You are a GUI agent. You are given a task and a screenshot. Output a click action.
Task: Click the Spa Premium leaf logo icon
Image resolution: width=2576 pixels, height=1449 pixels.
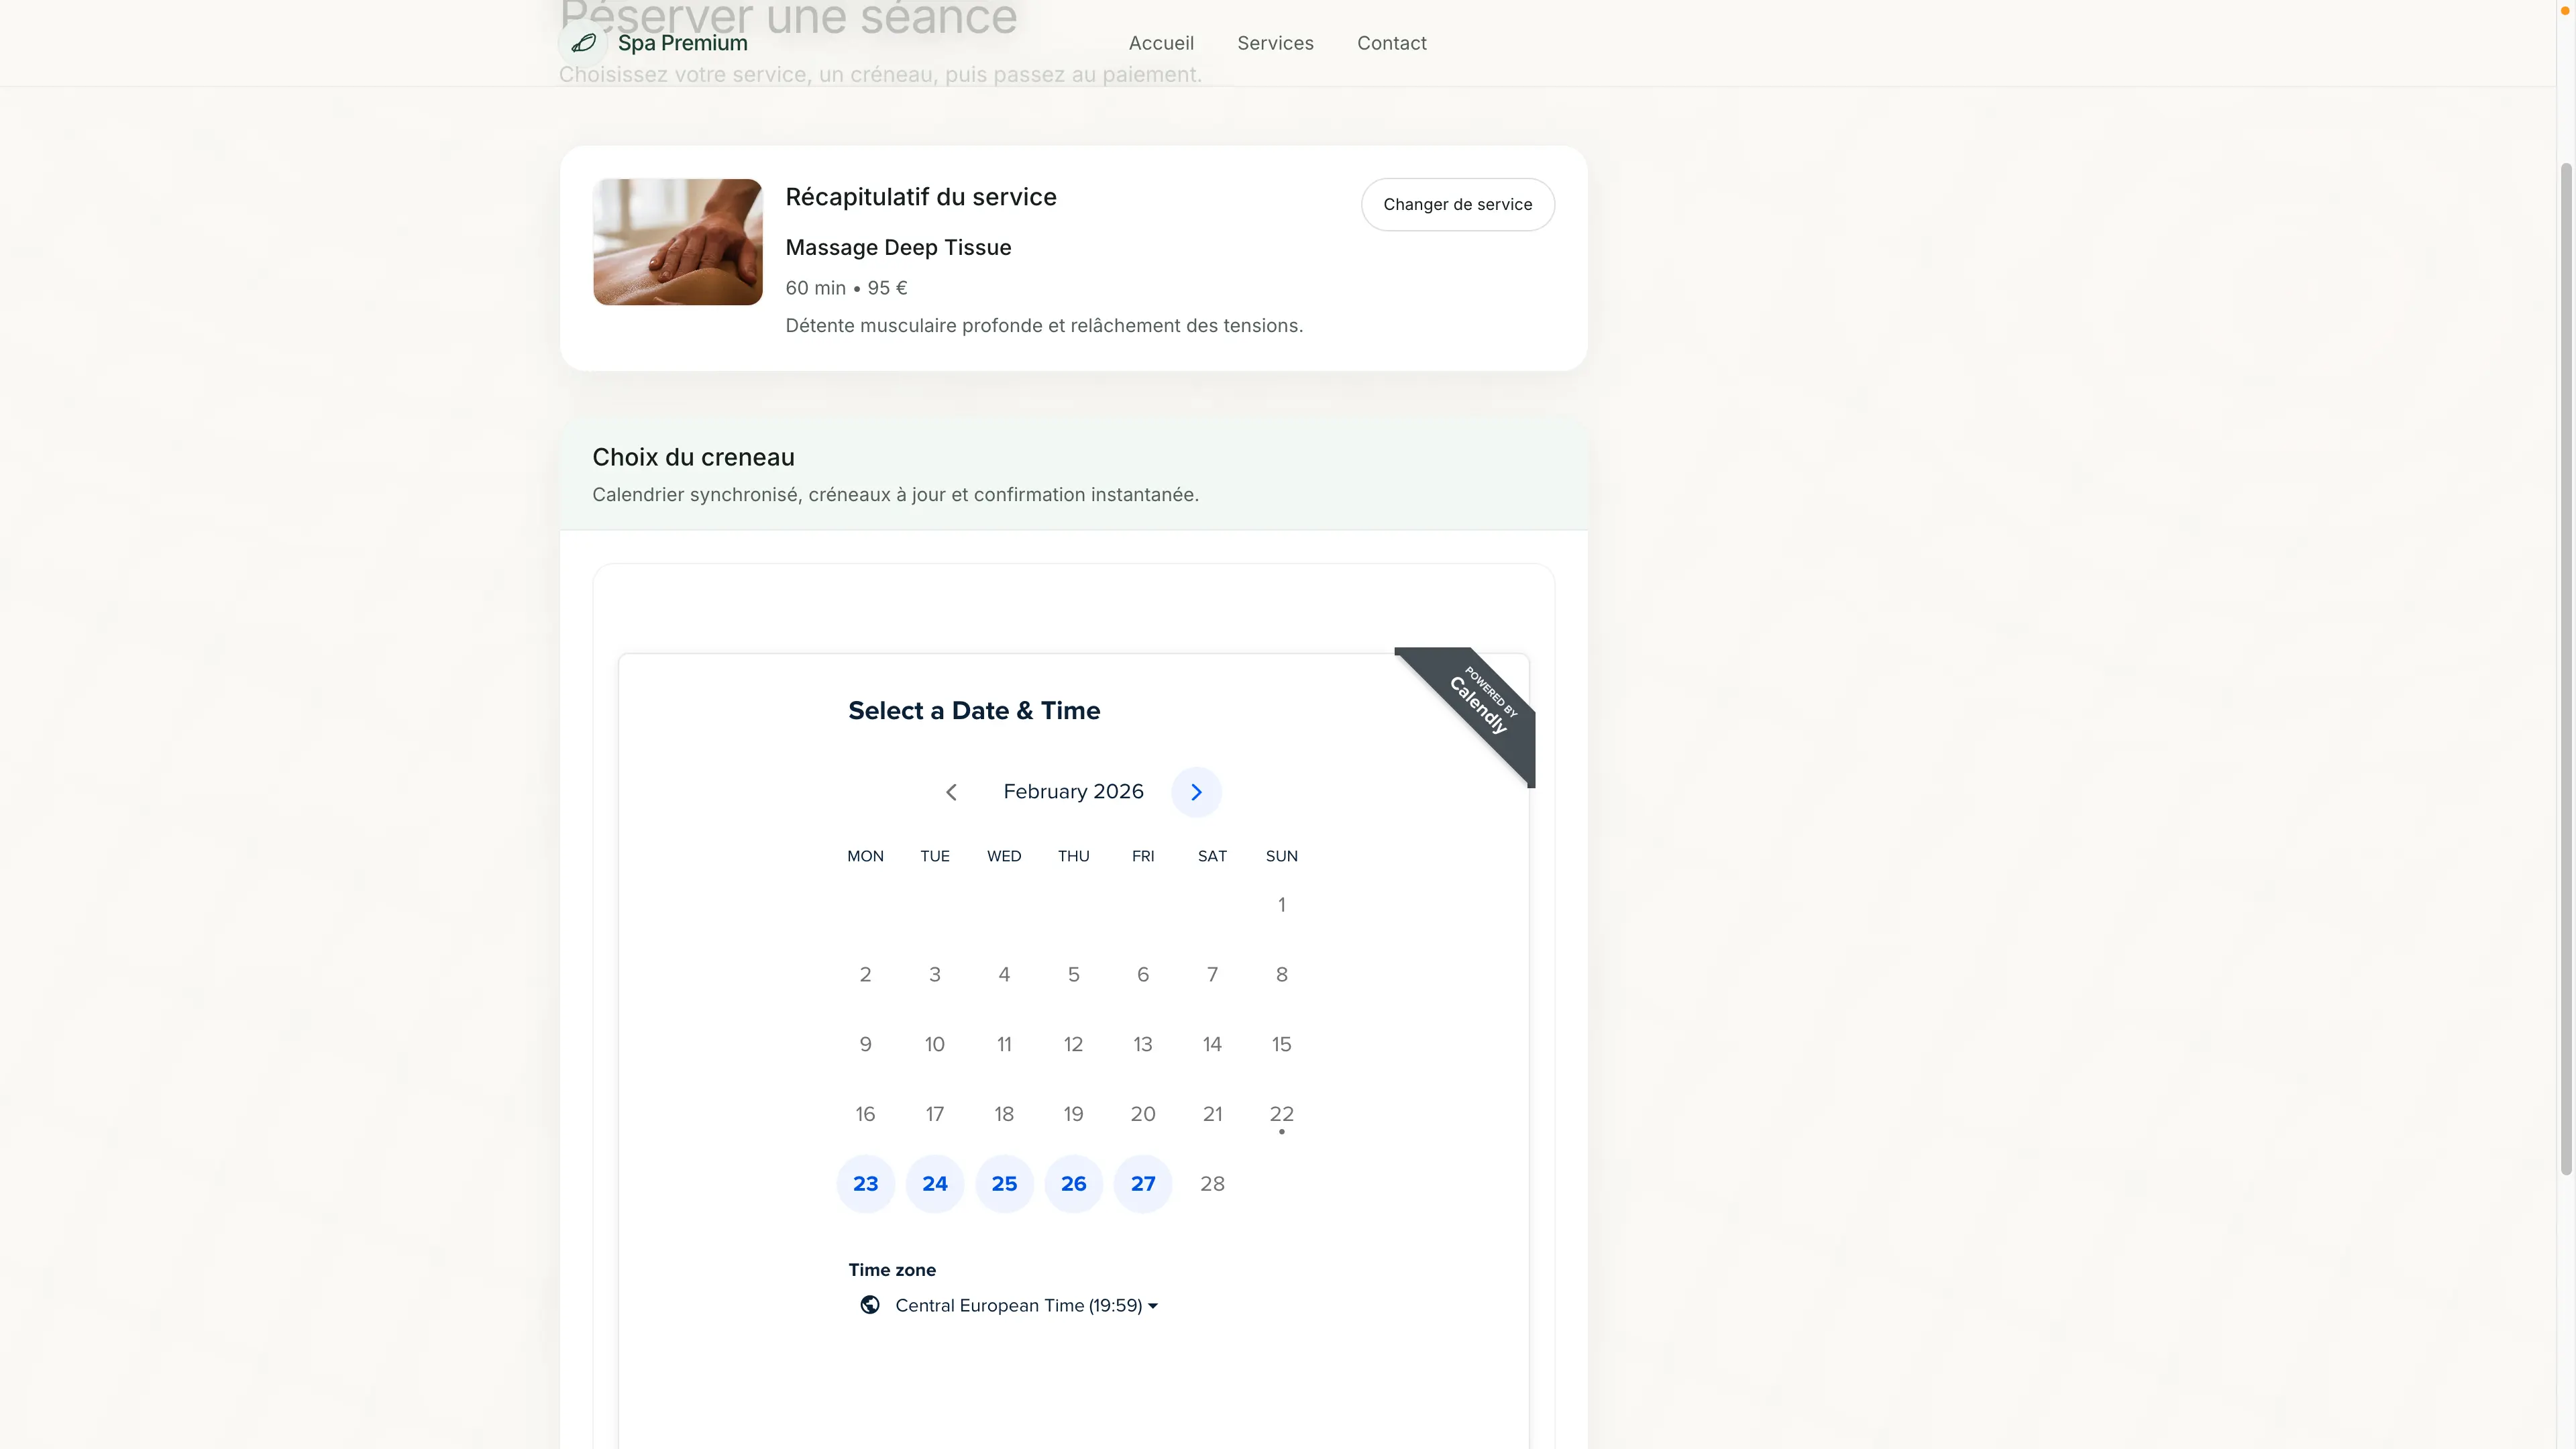(584, 43)
